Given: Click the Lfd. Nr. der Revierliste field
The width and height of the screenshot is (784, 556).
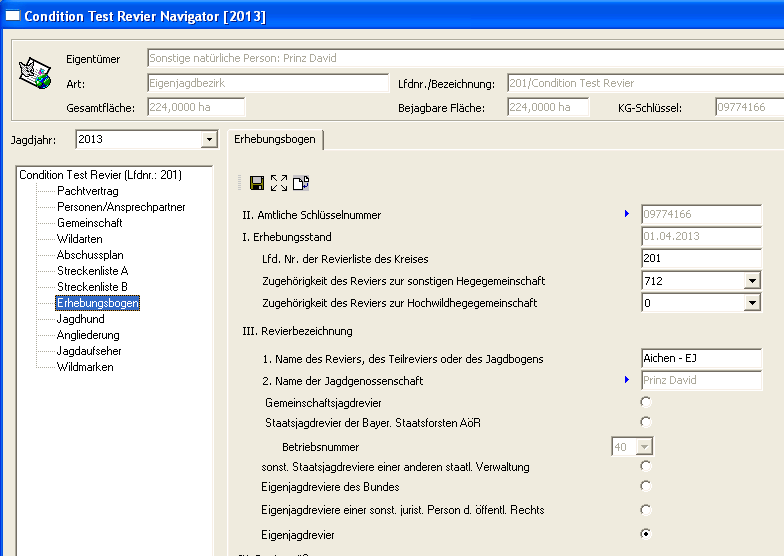Looking at the screenshot, I should tap(700, 259).
